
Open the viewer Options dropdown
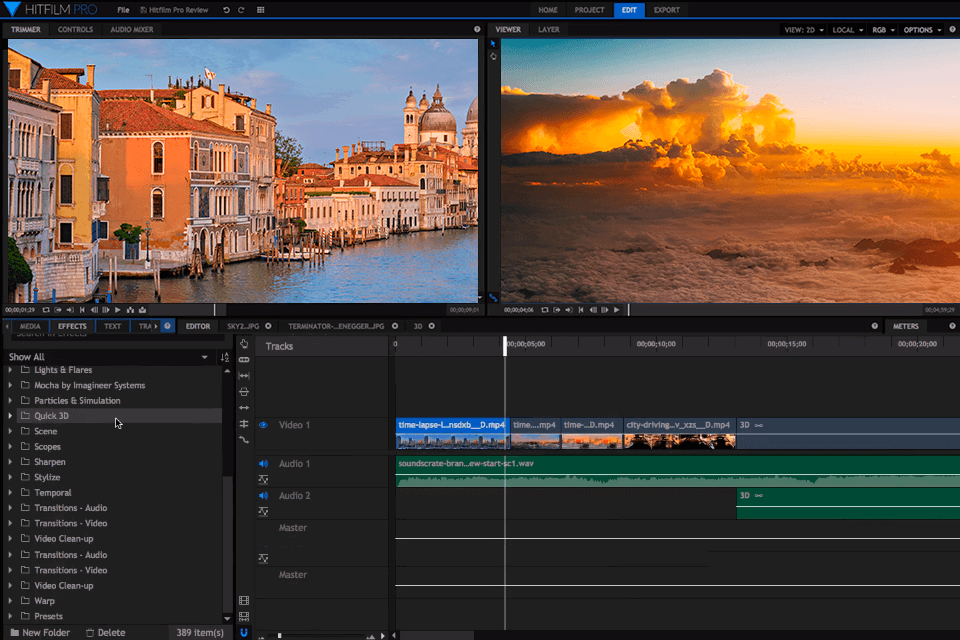point(922,30)
